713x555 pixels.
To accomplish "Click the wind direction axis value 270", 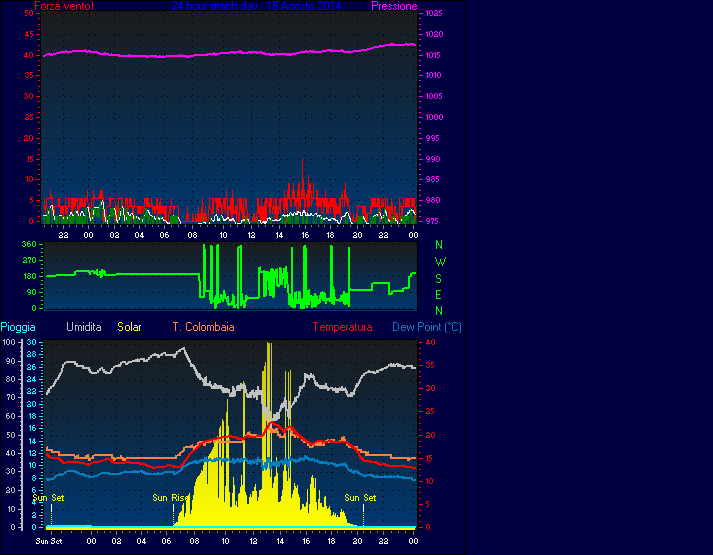I will [x=29, y=260].
